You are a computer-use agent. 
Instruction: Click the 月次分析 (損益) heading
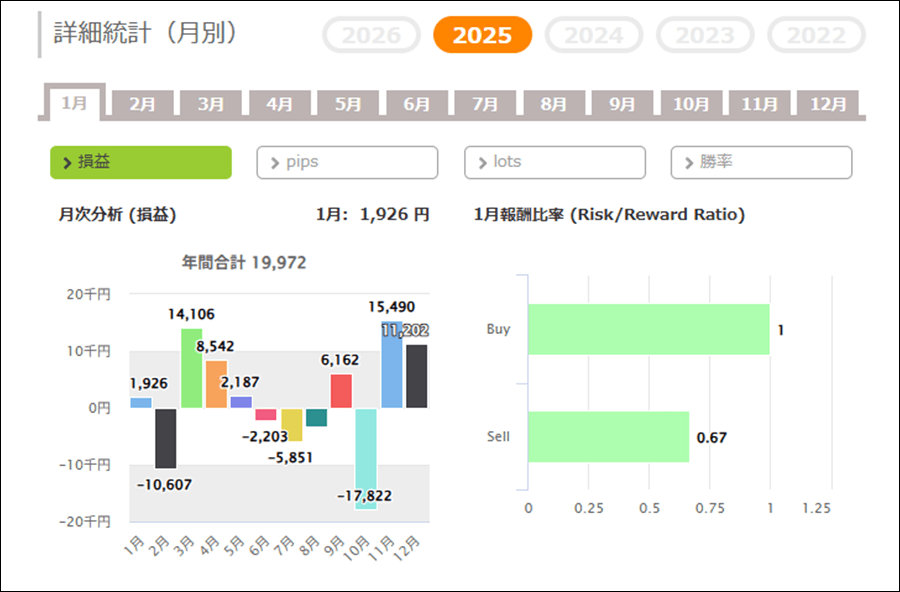[118, 215]
